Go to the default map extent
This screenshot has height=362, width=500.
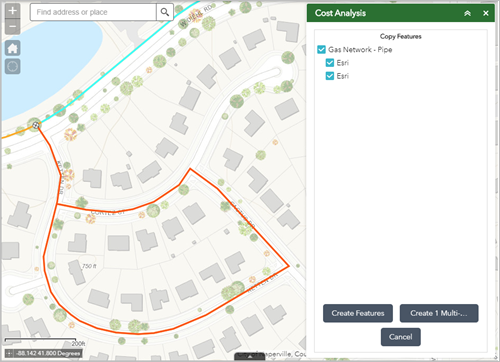click(x=13, y=48)
